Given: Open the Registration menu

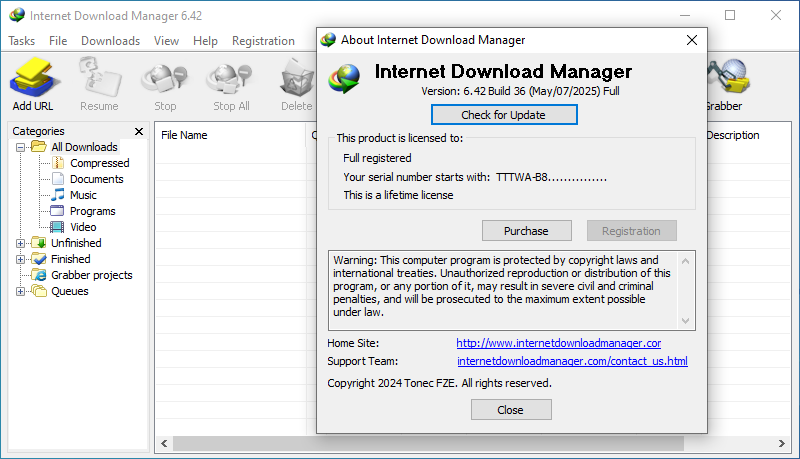Looking at the screenshot, I should (263, 41).
